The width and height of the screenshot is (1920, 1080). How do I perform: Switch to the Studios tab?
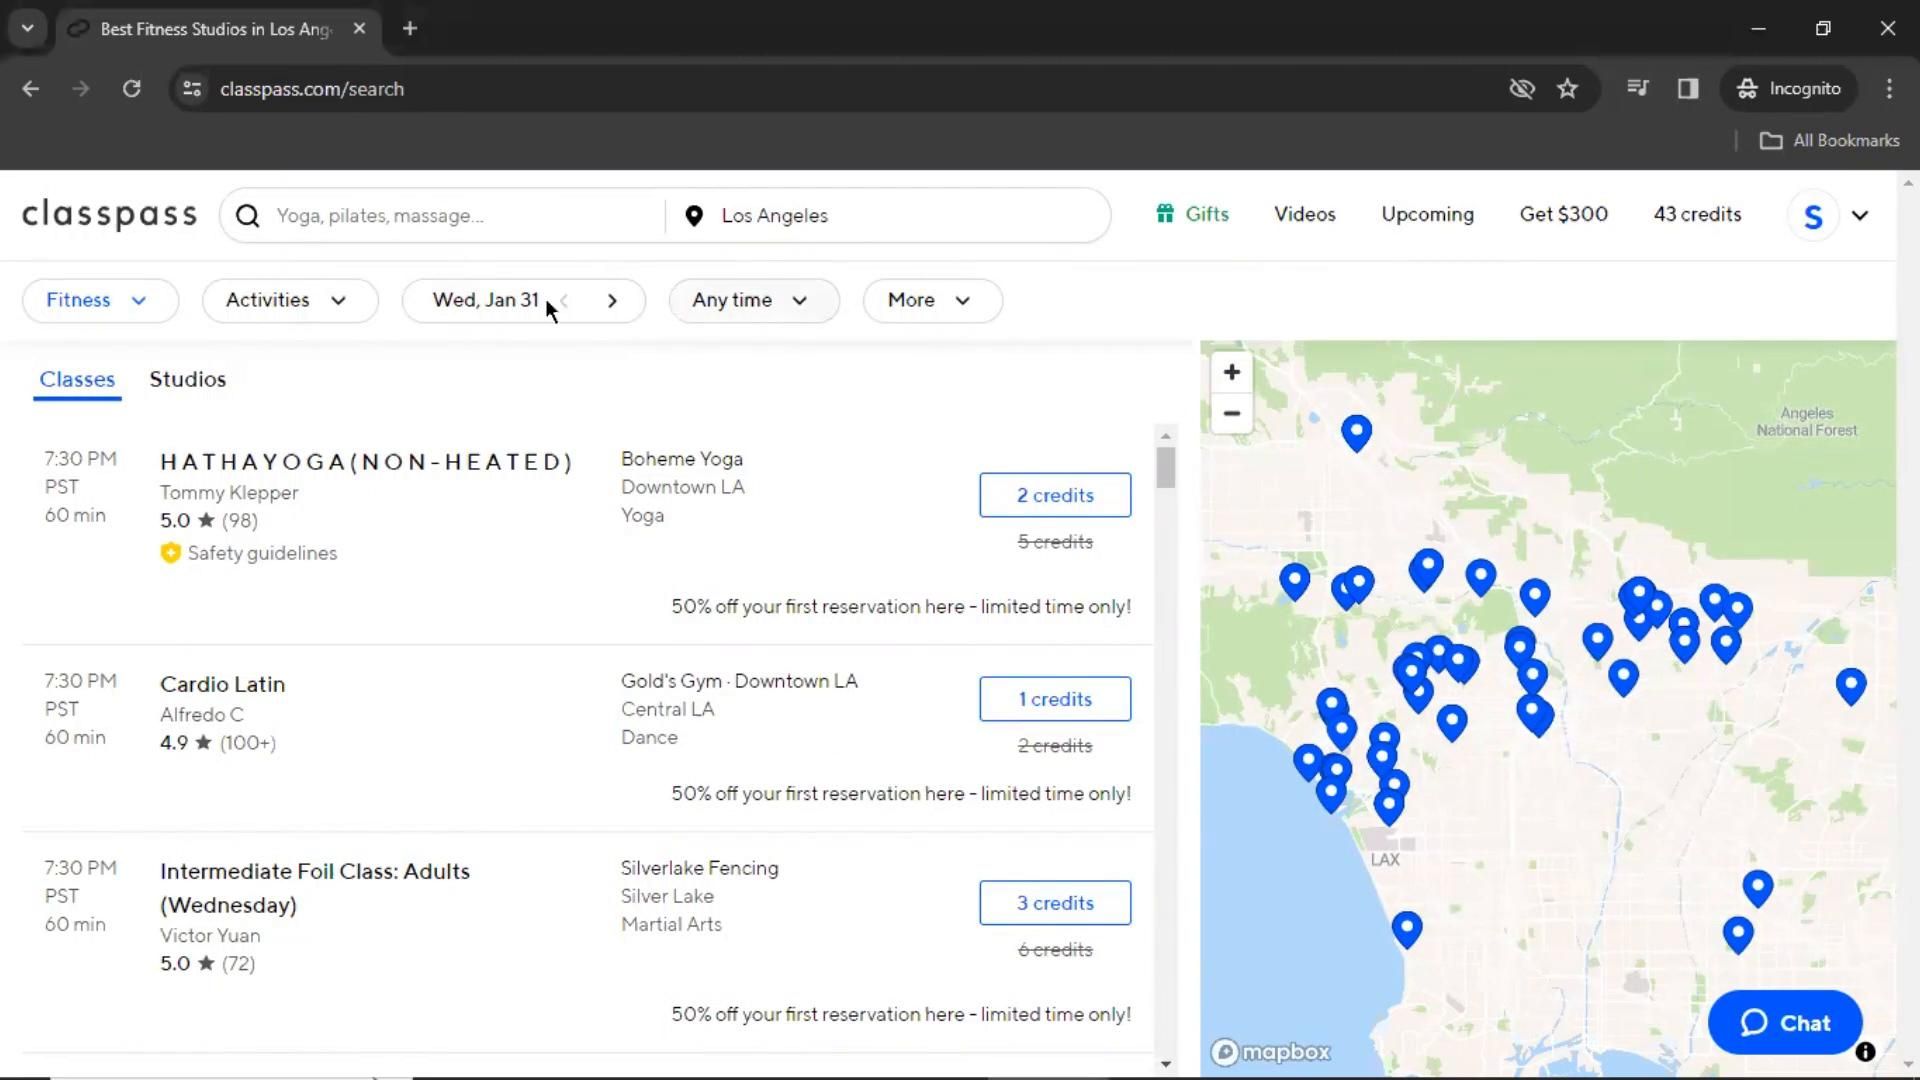point(188,379)
